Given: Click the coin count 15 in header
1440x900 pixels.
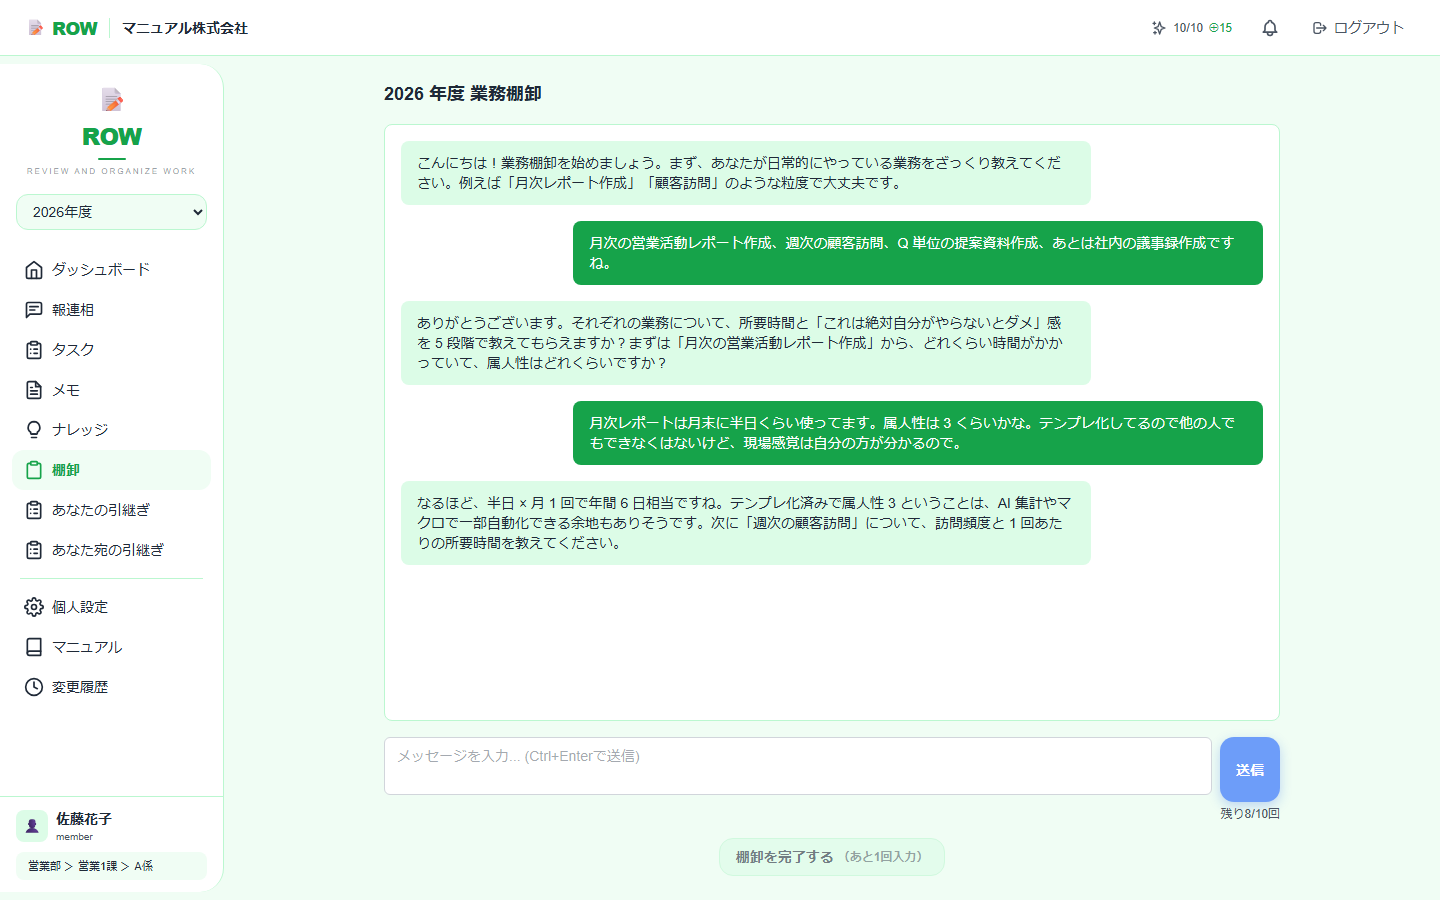Looking at the screenshot, I should tap(1221, 28).
